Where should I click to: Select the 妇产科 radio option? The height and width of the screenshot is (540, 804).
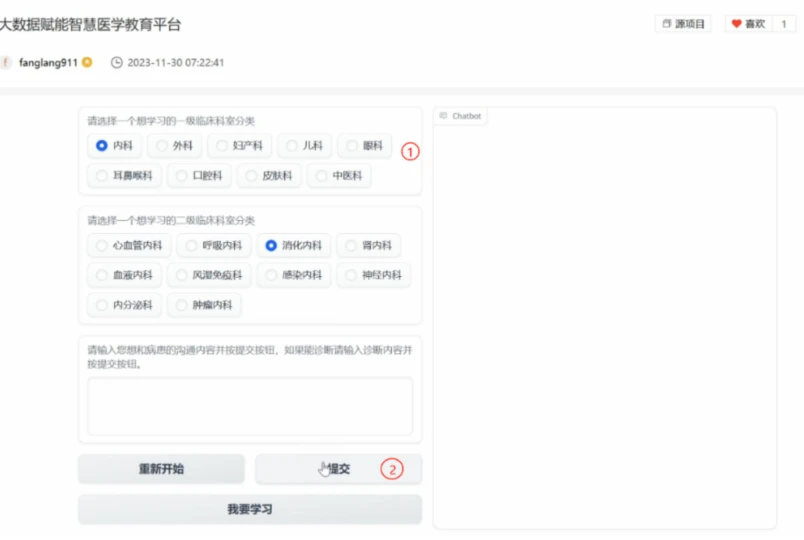239,146
